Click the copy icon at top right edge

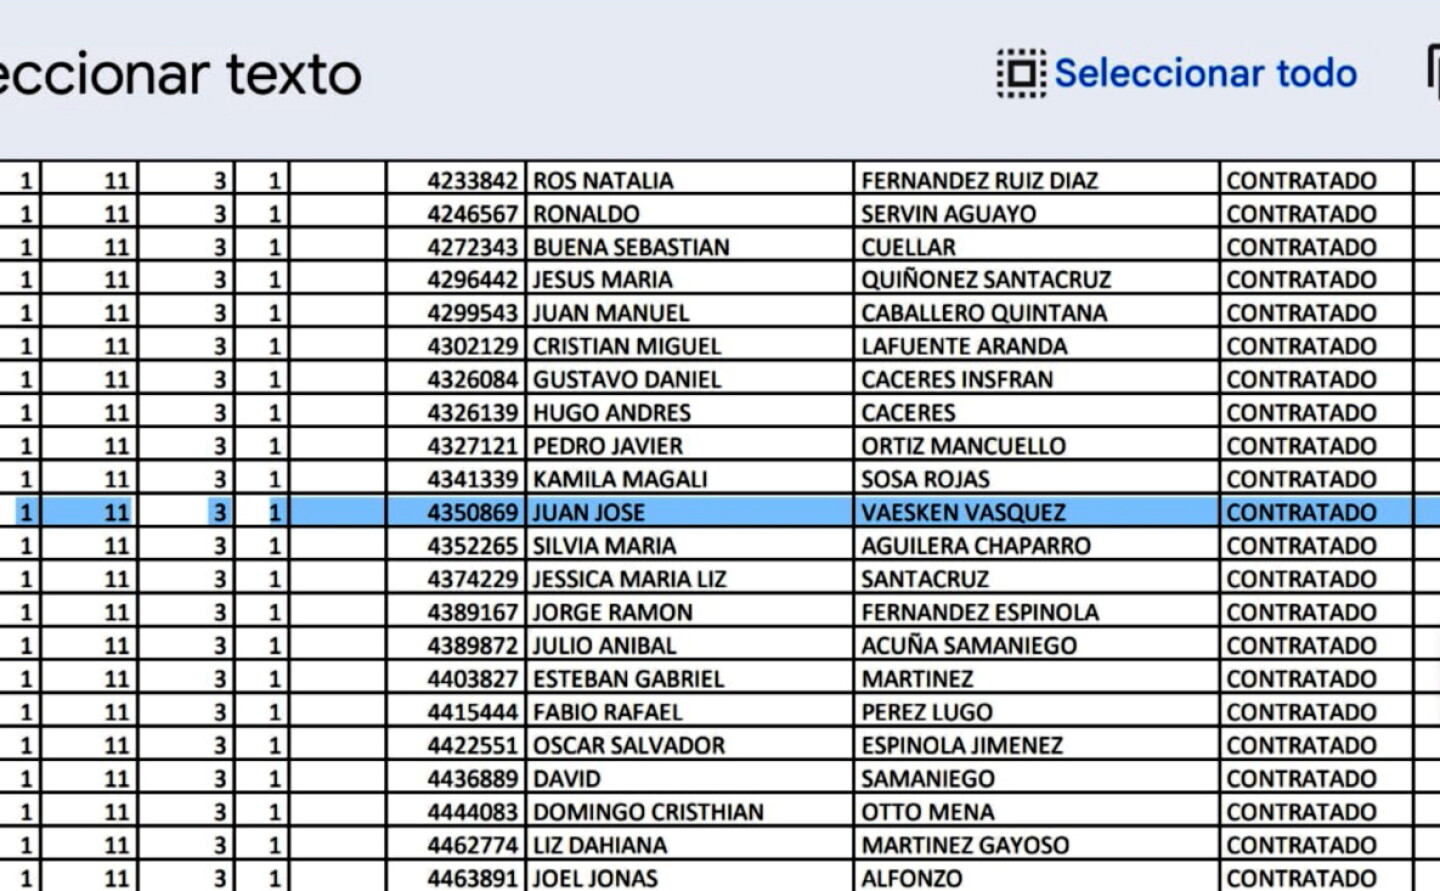(x=1433, y=72)
